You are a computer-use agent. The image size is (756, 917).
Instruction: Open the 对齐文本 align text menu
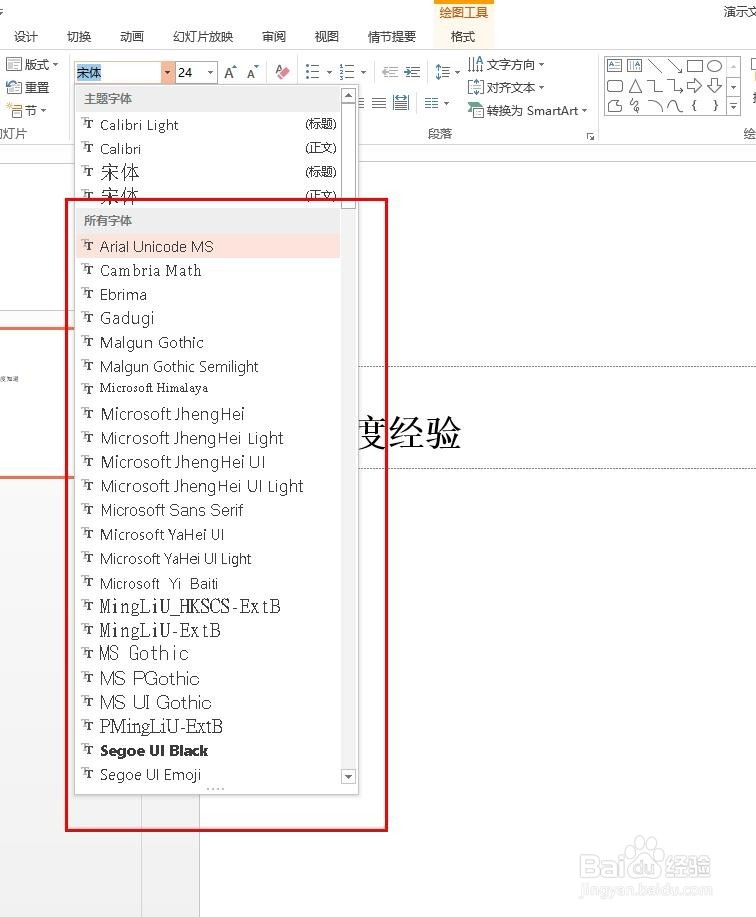(506, 88)
